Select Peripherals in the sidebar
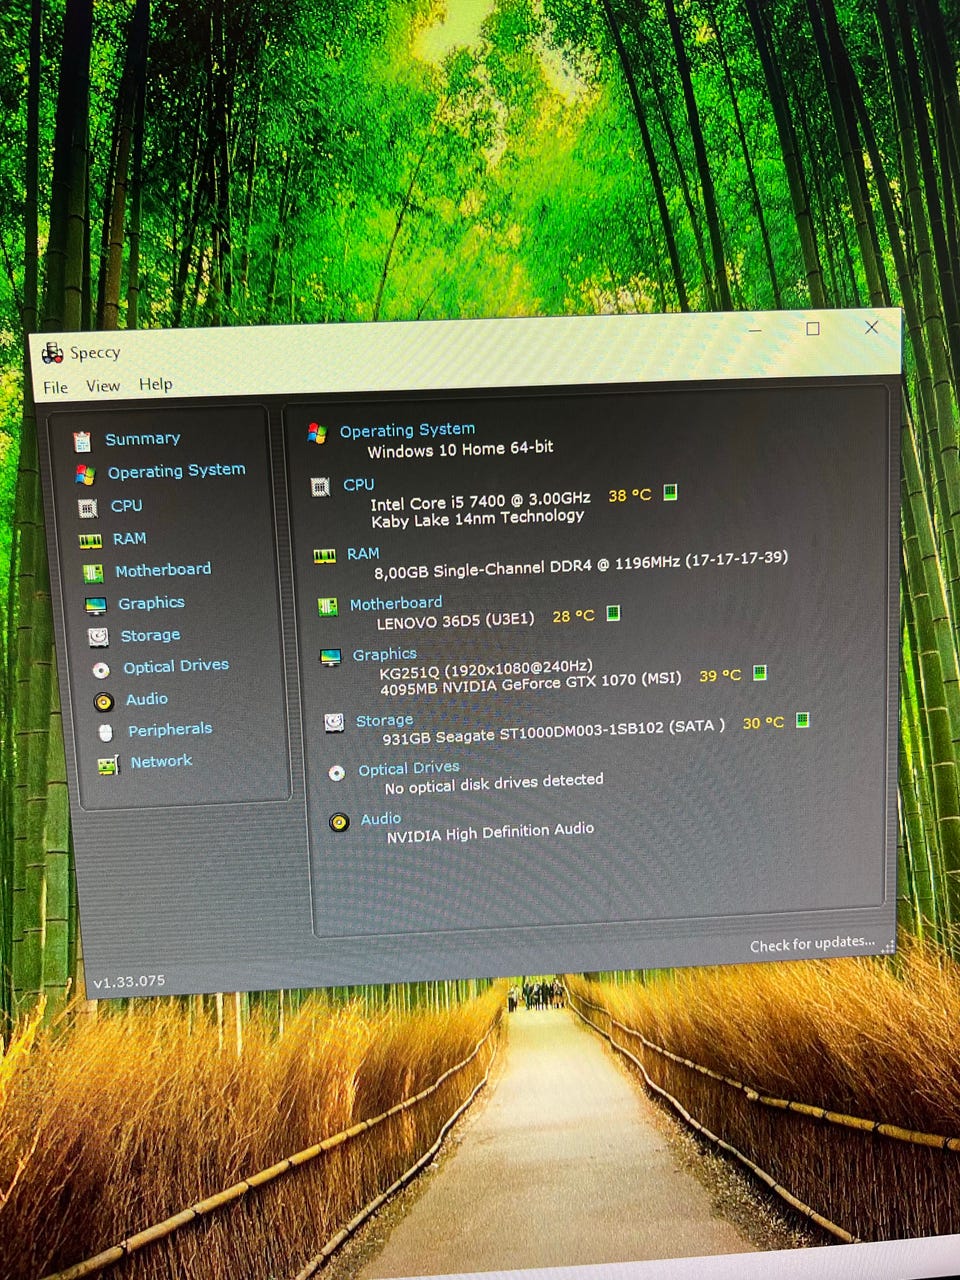Image resolution: width=960 pixels, height=1280 pixels. pyautogui.click(x=170, y=729)
